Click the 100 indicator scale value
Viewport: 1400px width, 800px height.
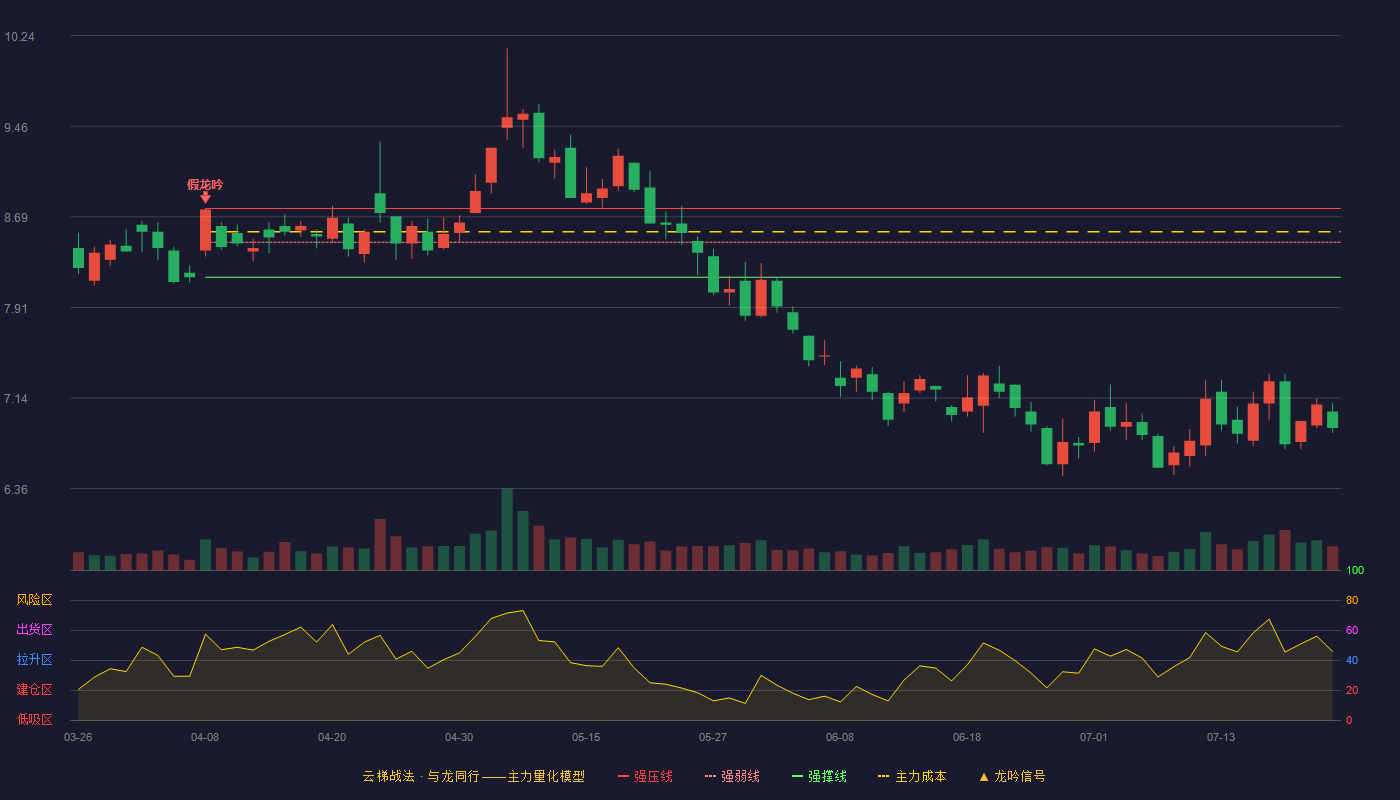point(1355,571)
